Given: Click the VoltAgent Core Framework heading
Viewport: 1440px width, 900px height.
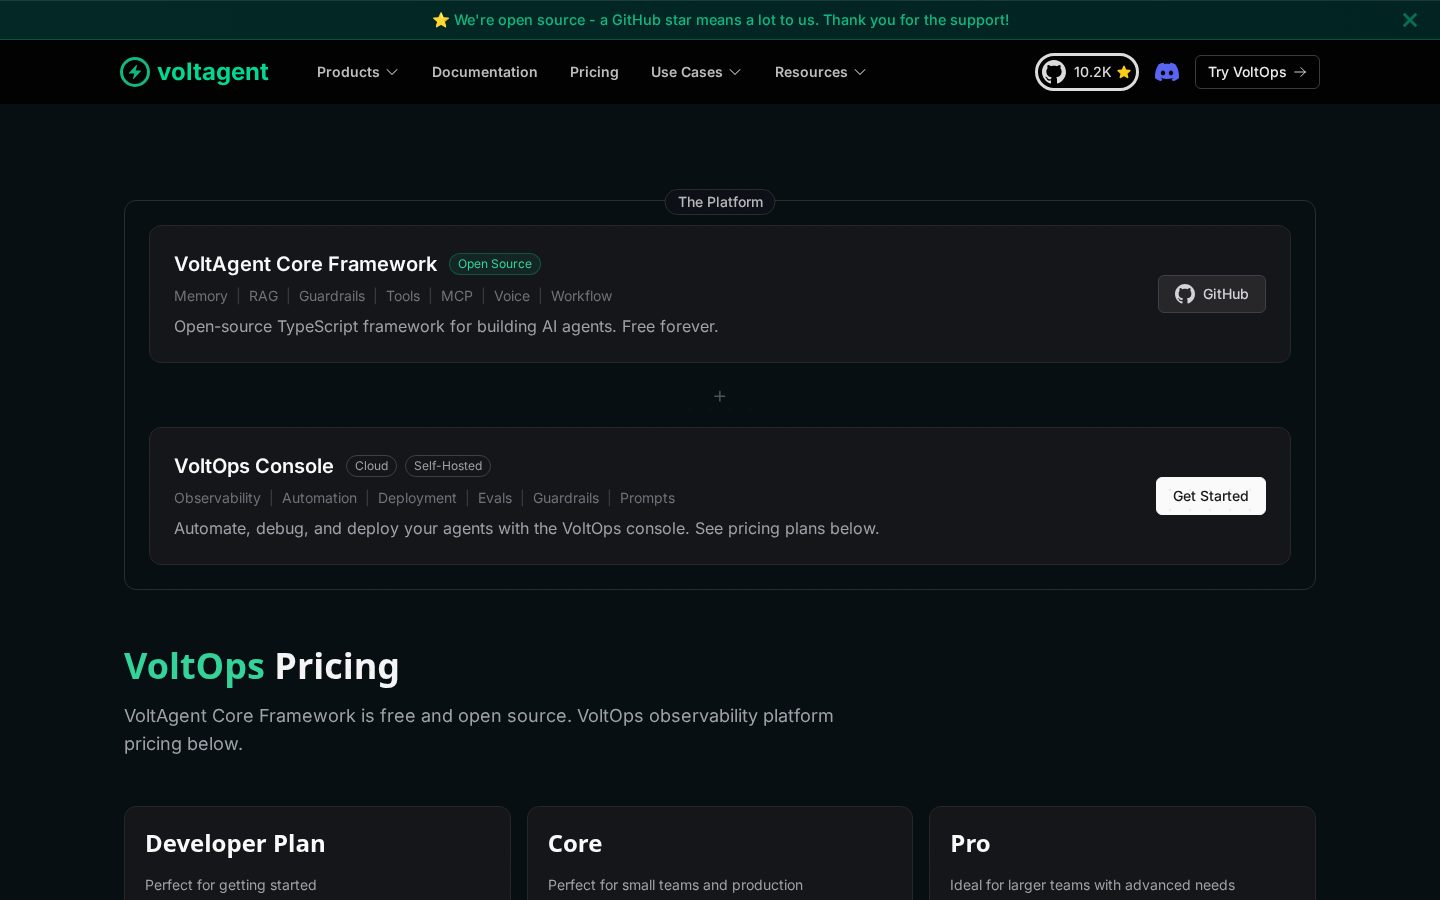Looking at the screenshot, I should (x=305, y=264).
